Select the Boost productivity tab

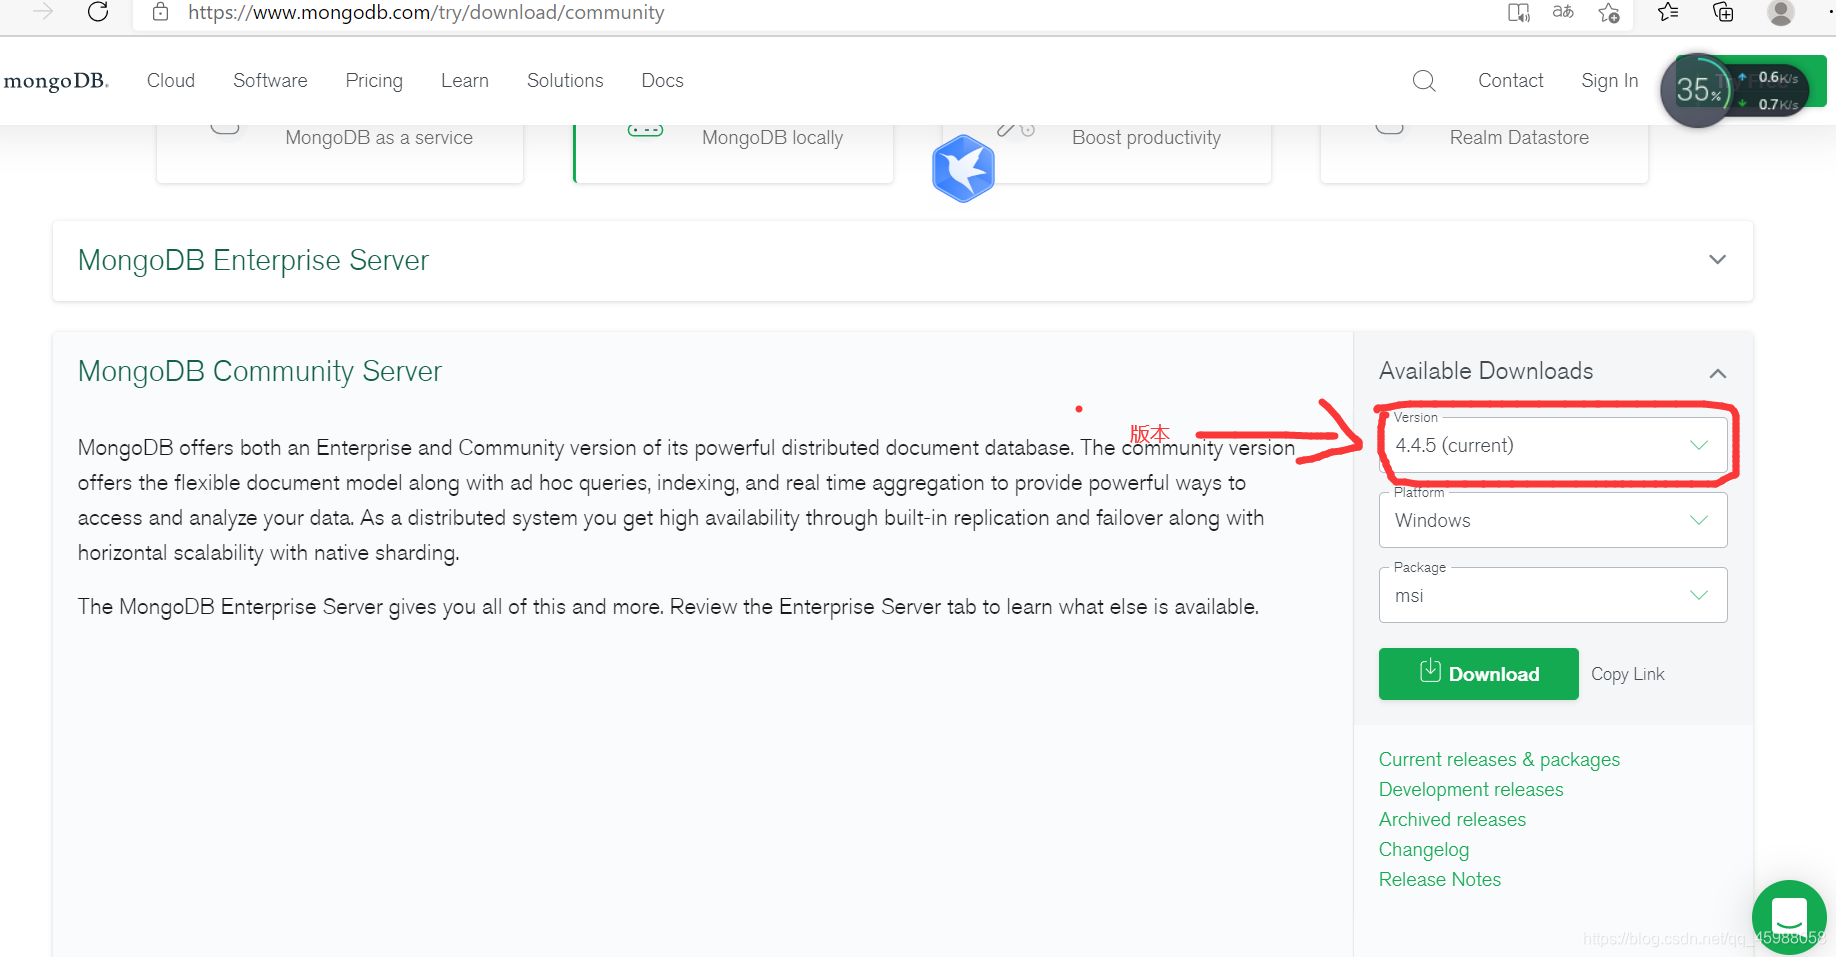[1106, 154]
